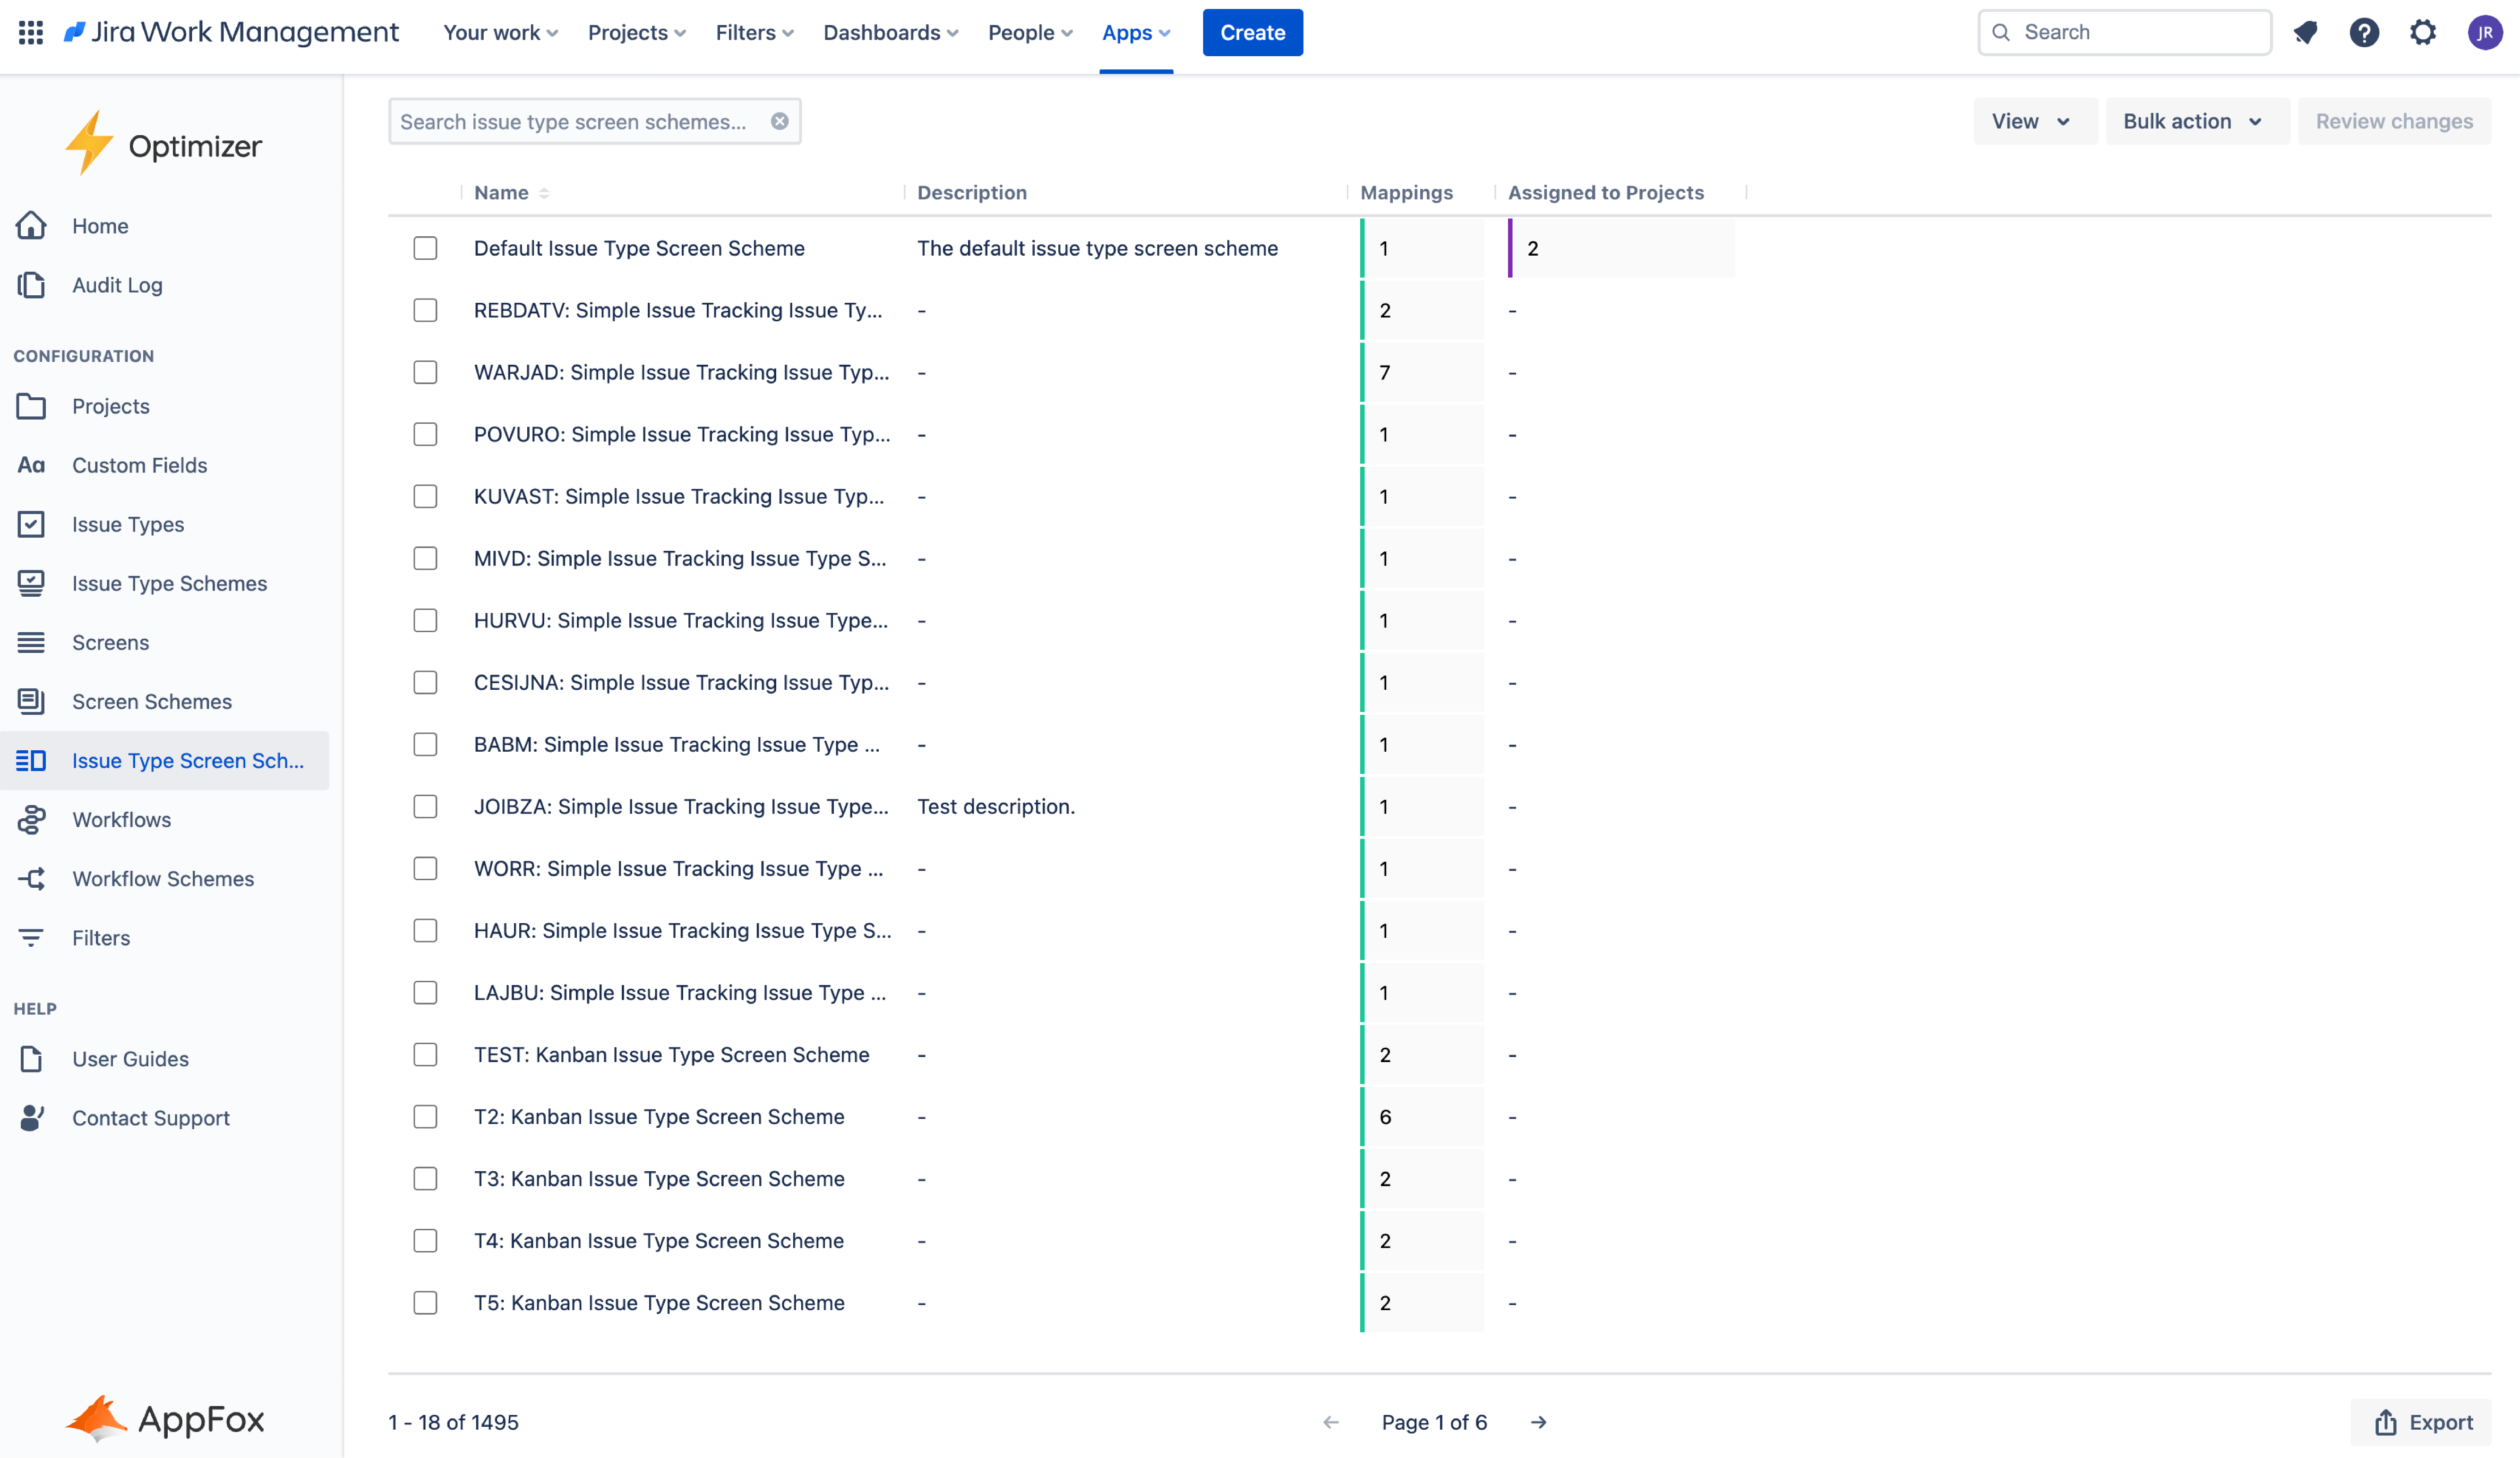Image resolution: width=2520 pixels, height=1458 pixels.
Task: Click the blue Create button
Action: [1252, 32]
